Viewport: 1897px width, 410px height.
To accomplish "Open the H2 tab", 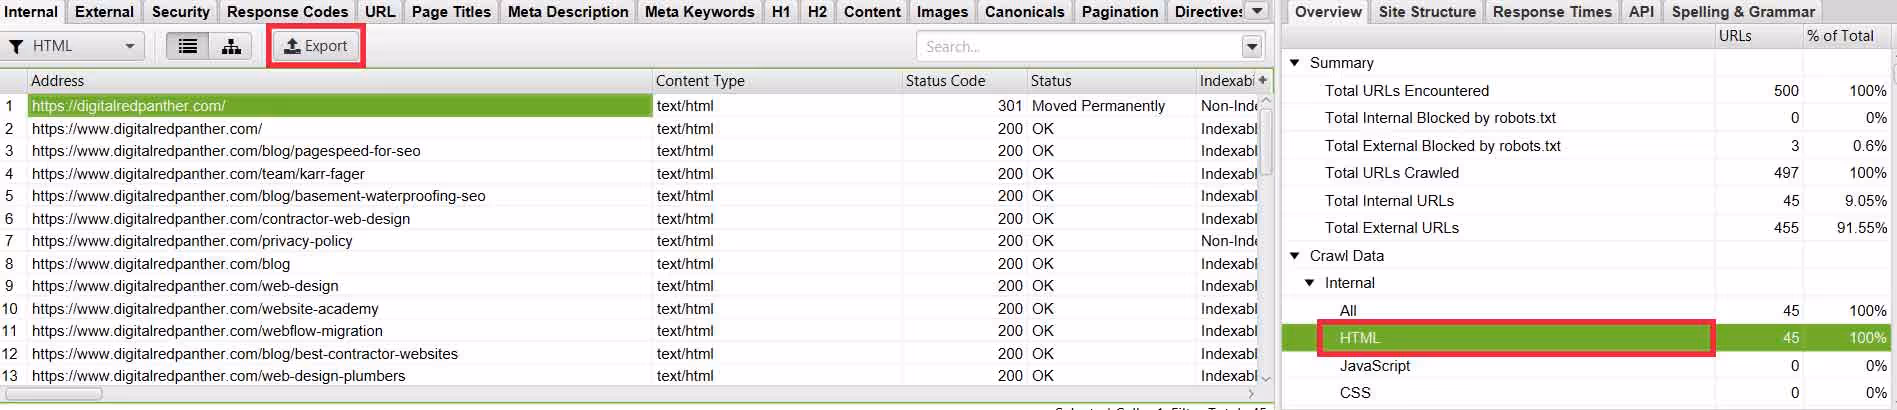I will [817, 12].
